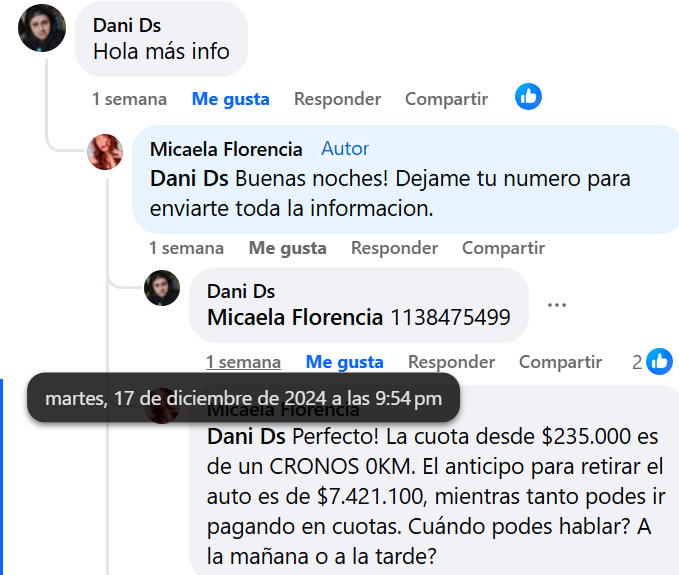Open Micaela Florencia name link with Autor badge
Image resolution: width=679 pixels, height=575 pixels.
(226, 149)
